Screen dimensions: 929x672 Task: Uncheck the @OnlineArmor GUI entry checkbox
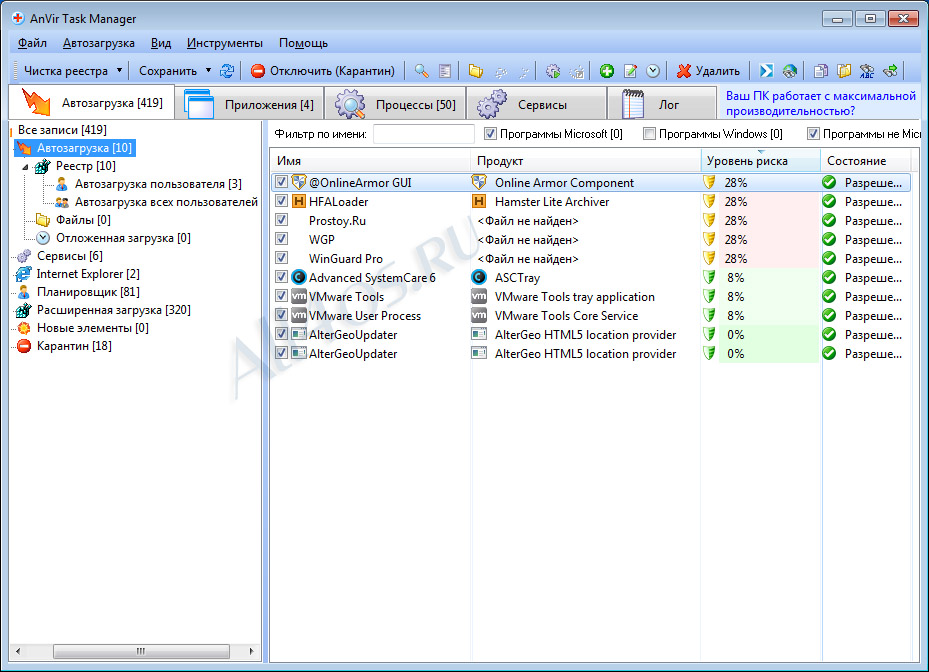(x=281, y=182)
